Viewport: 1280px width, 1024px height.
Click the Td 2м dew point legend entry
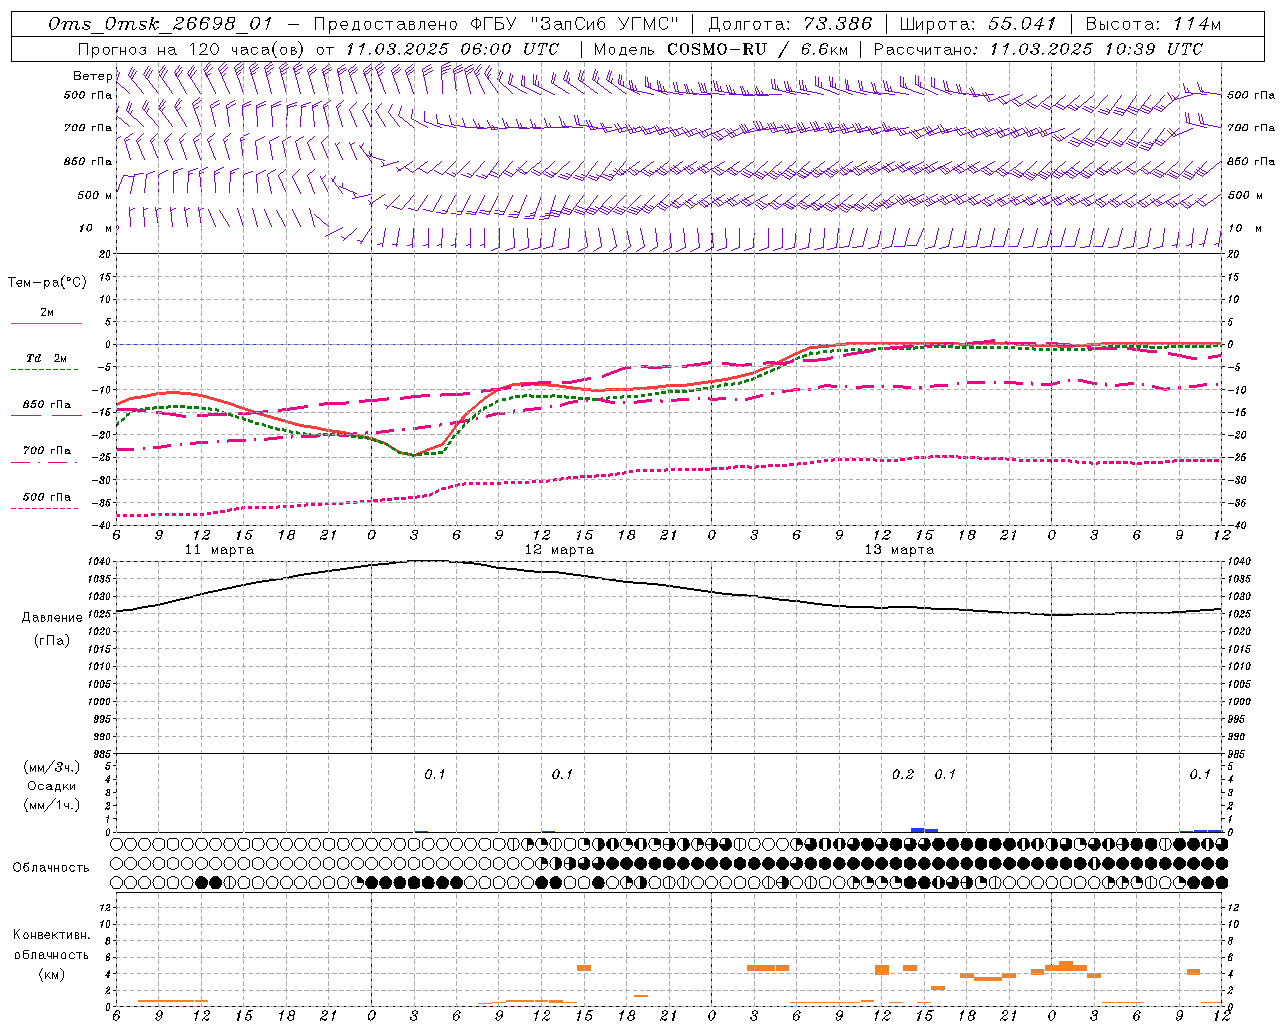pyautogui.click(x=47, y=358)
